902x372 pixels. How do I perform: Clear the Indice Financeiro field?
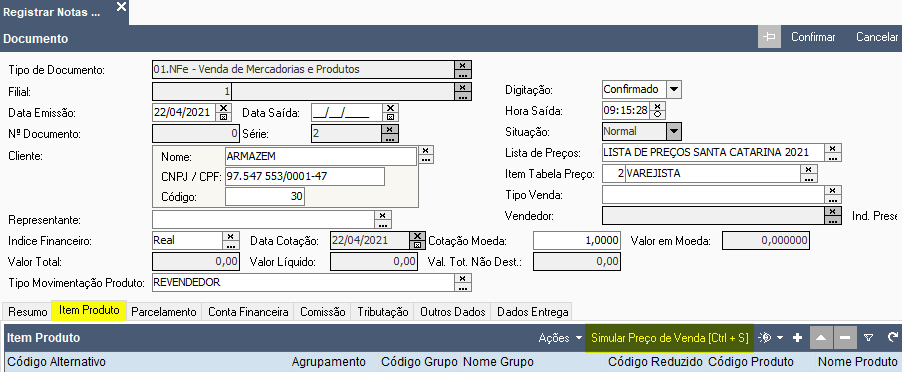pyautogui.click(x=231, y=236)
